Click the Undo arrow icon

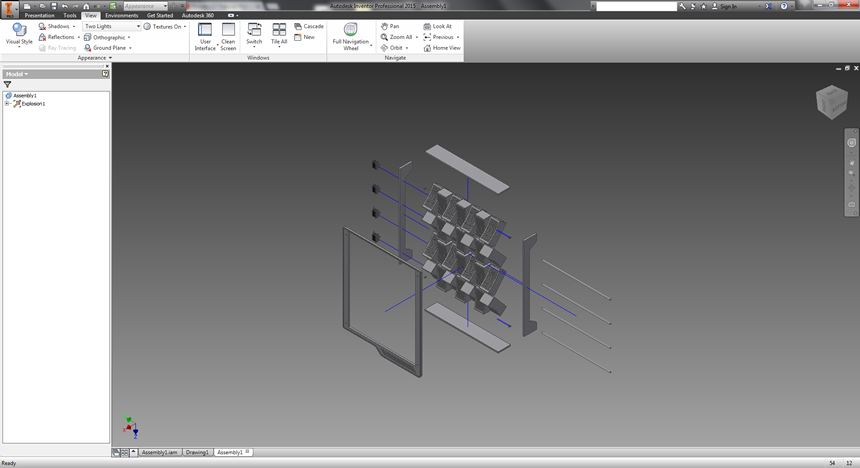coord(64,6)
